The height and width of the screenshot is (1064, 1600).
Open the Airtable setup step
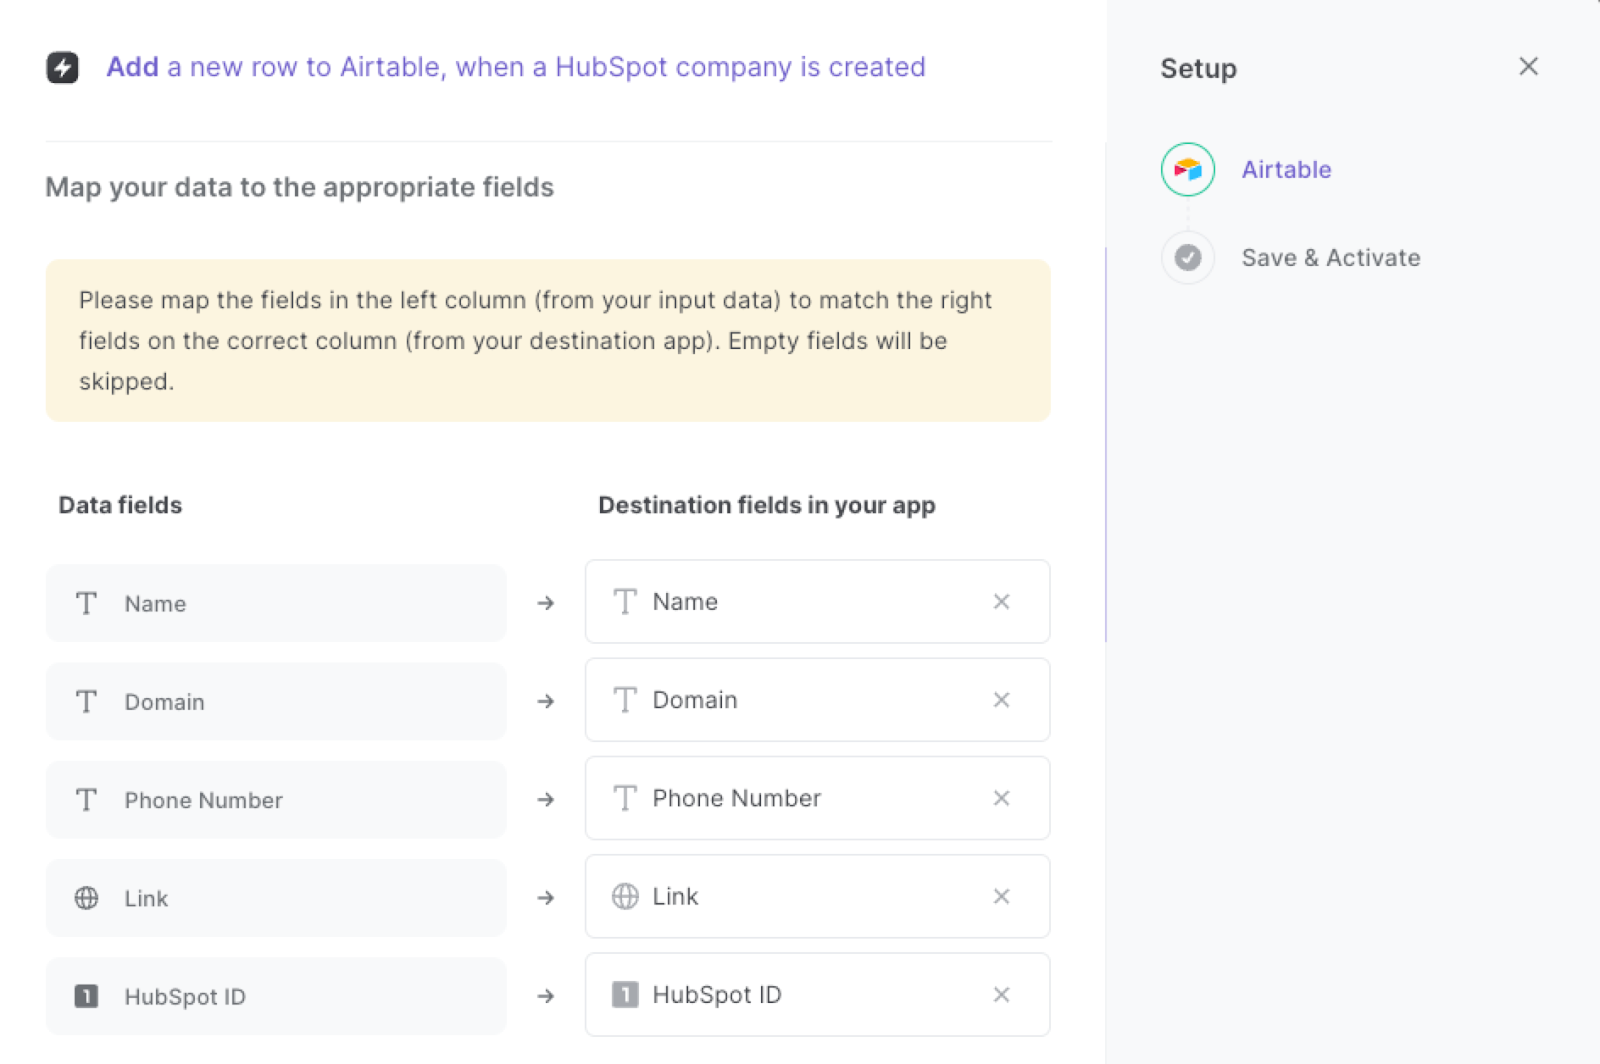pyautogui.click(x=1286, y=170)
